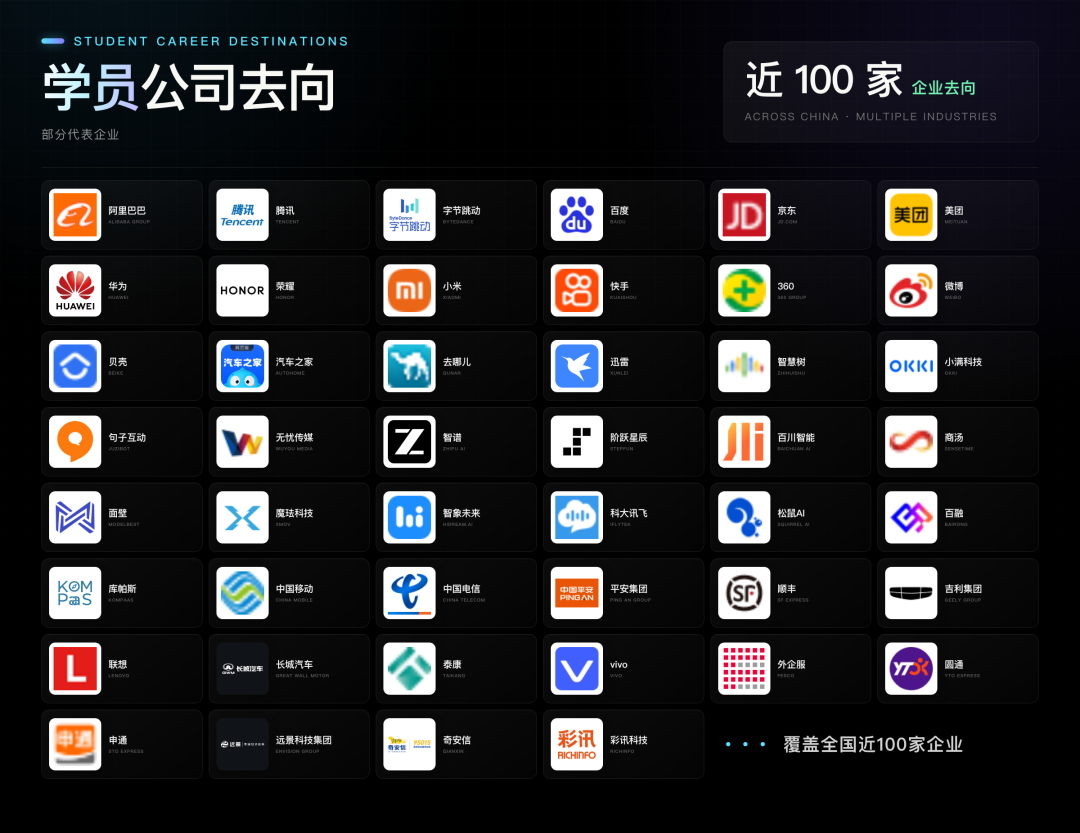Click the 科大讯飞 company name

[629, 513]
